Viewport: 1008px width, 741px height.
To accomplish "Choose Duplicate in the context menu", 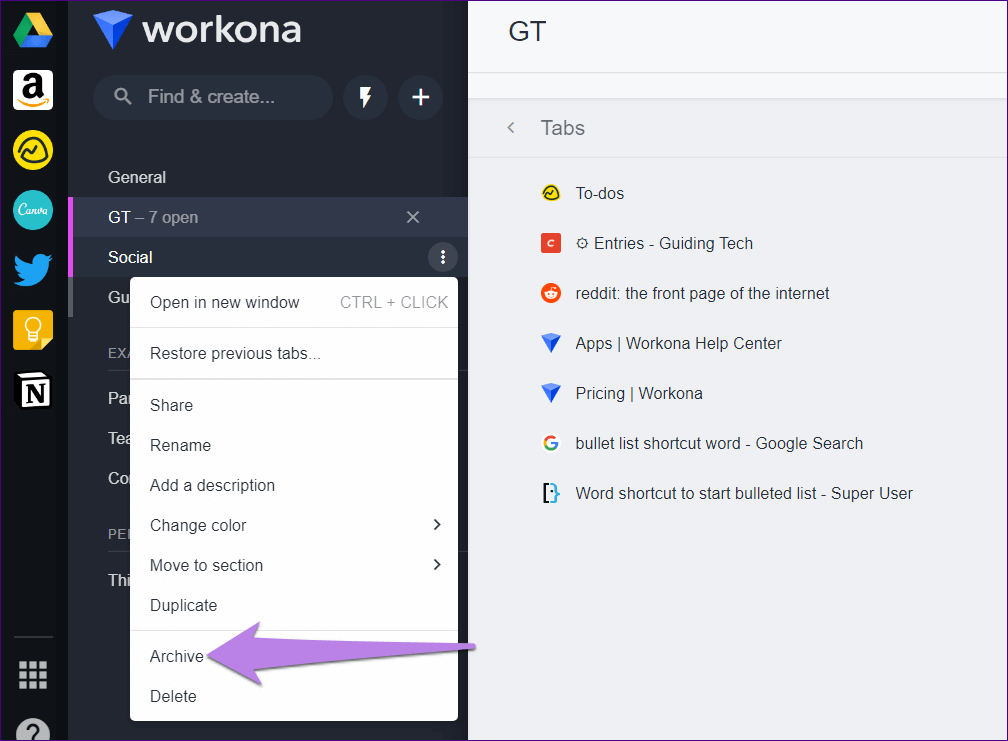I will 294,605.
